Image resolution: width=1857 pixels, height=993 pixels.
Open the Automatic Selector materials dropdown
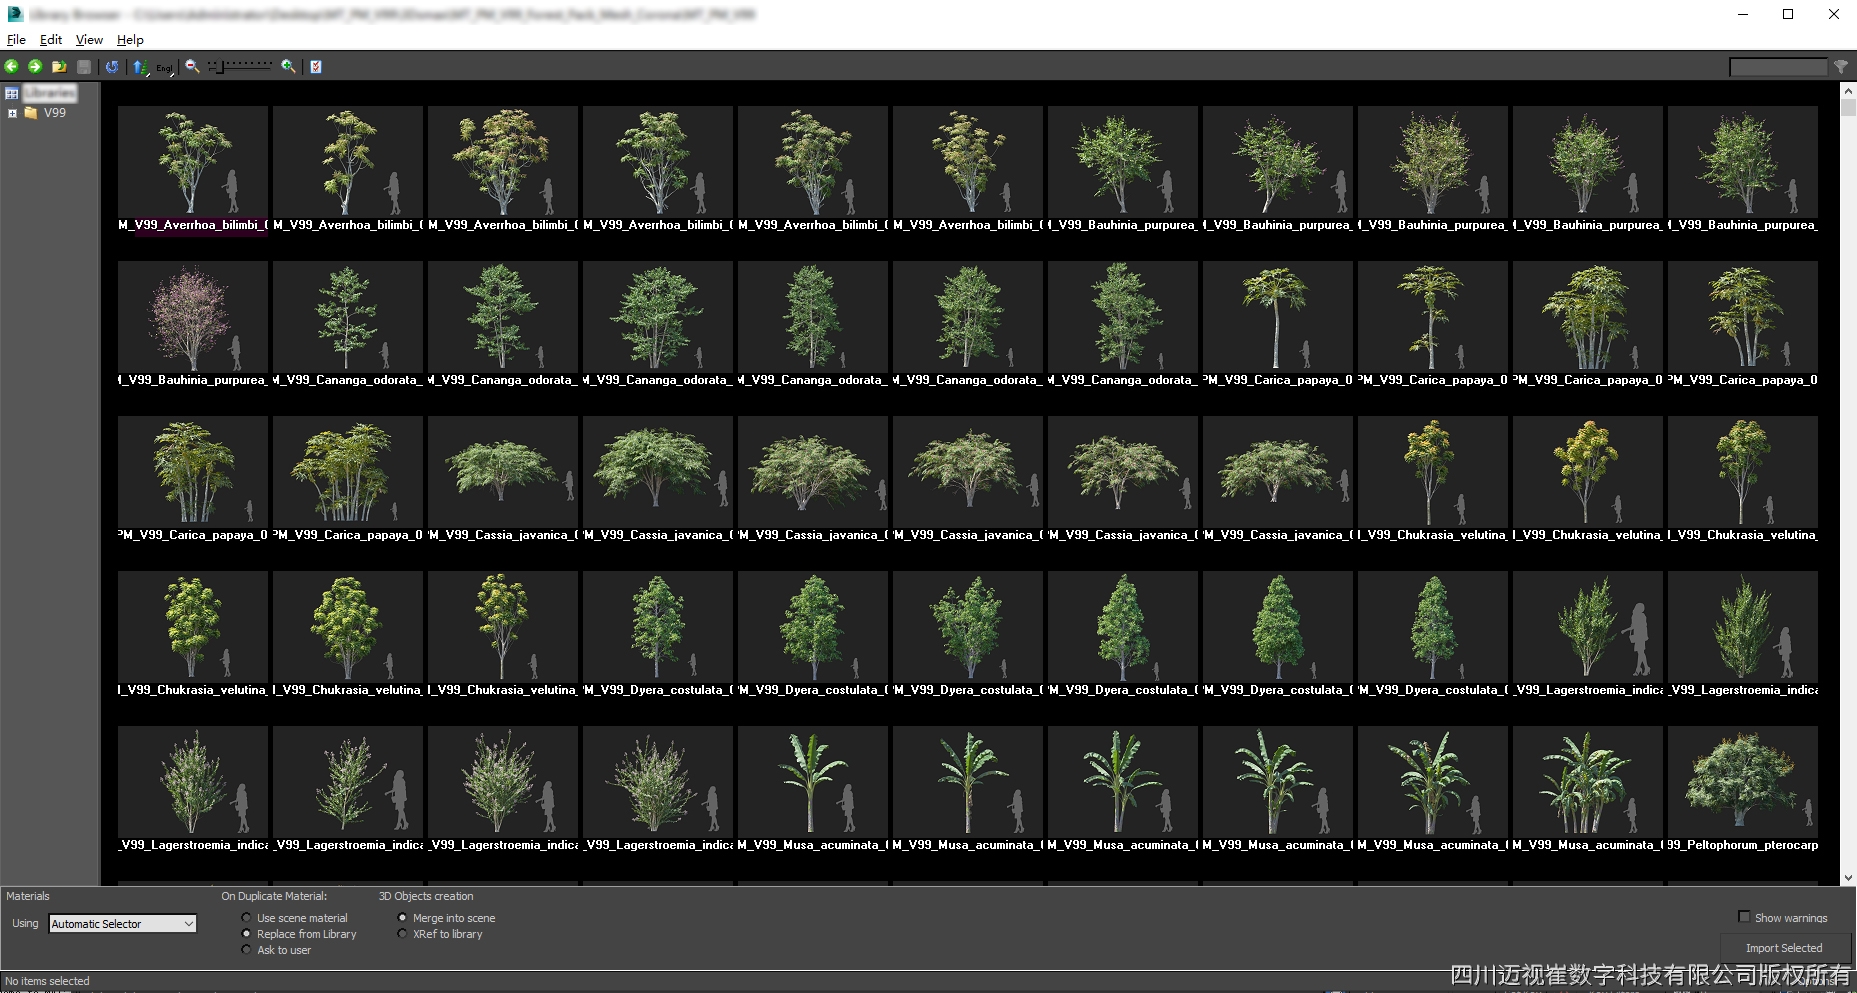pyautogui.click(x=189, y=923)
